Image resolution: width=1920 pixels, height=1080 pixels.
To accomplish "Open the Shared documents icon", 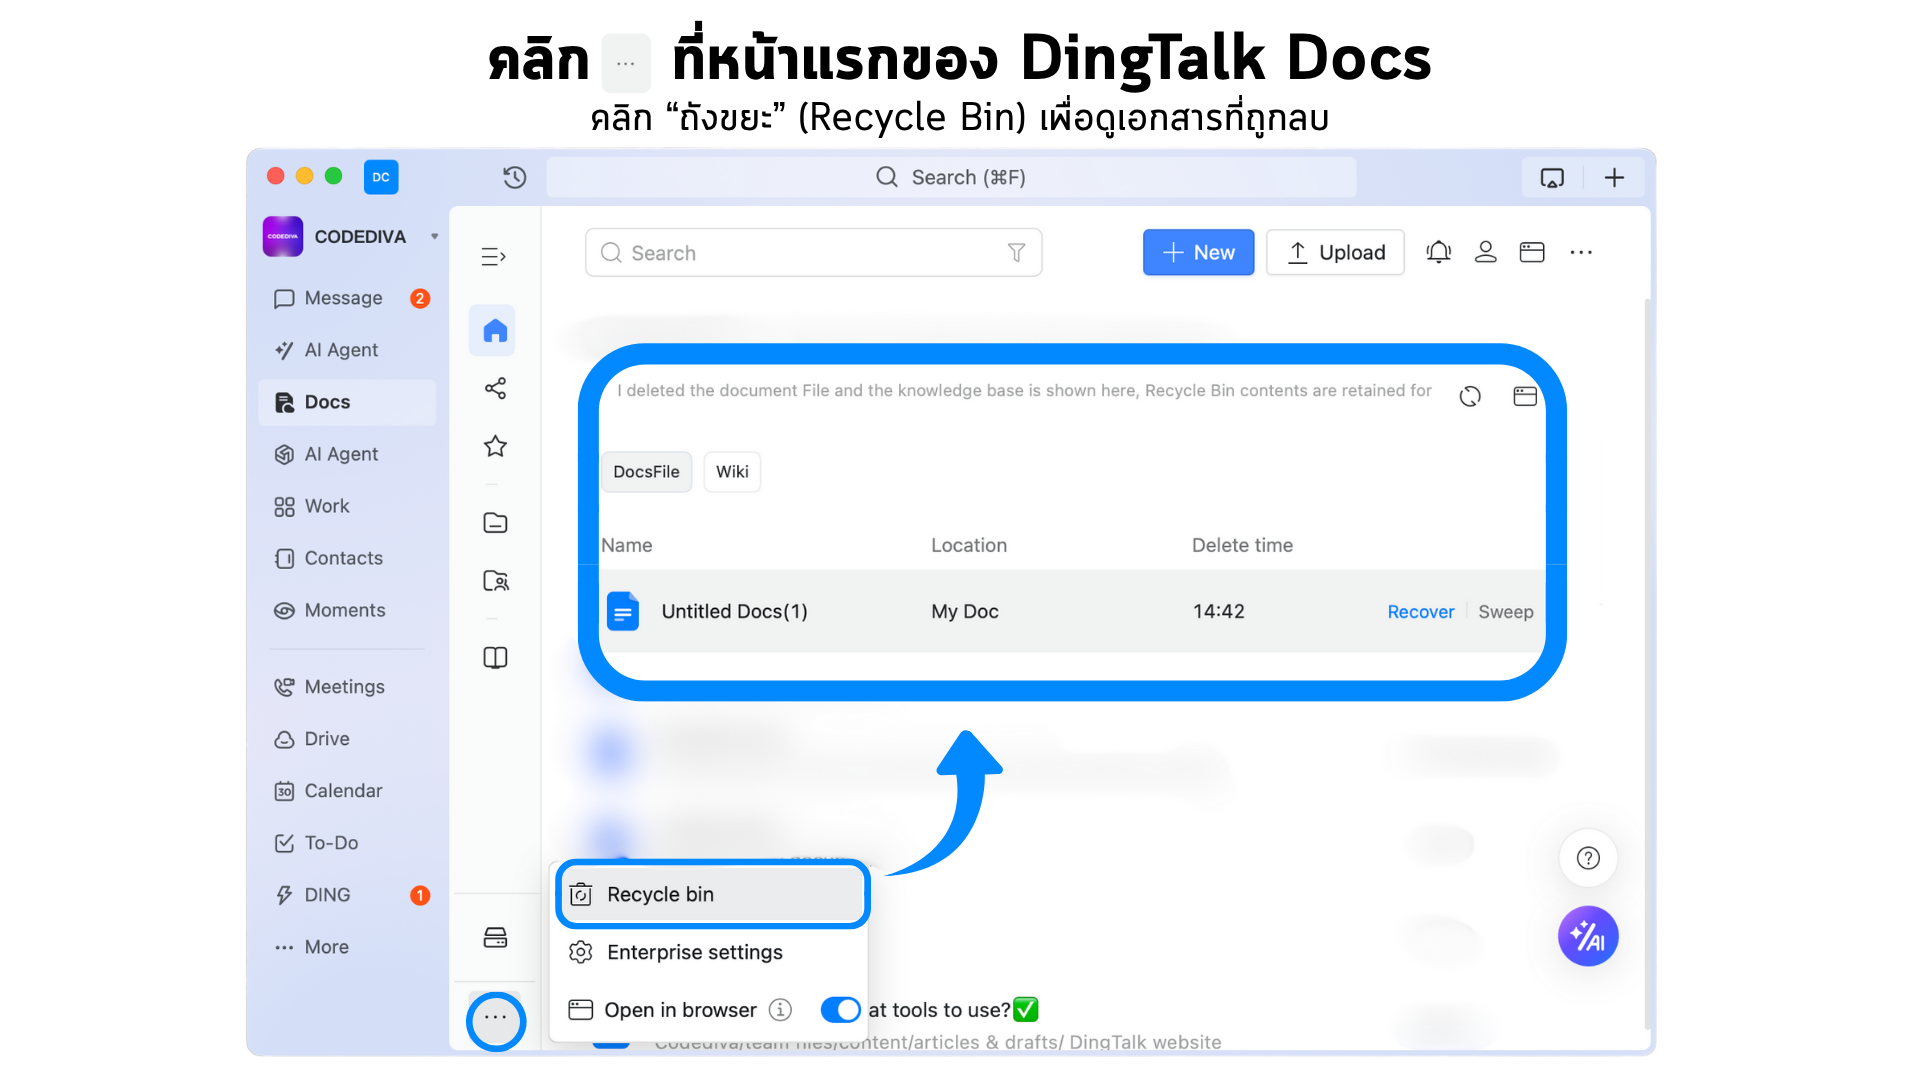I will pyautogui.click(x=495, y=388).
